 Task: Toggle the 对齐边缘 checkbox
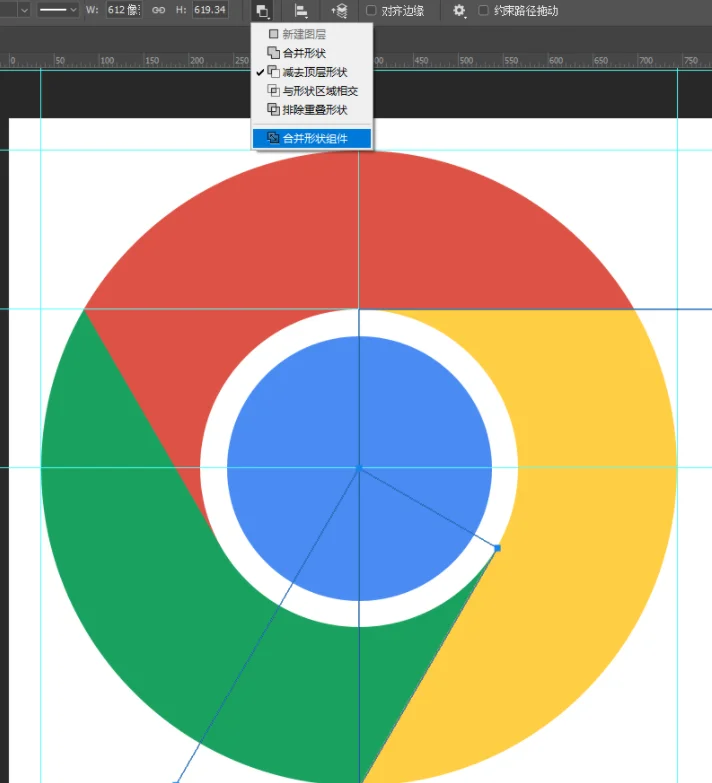371,10
